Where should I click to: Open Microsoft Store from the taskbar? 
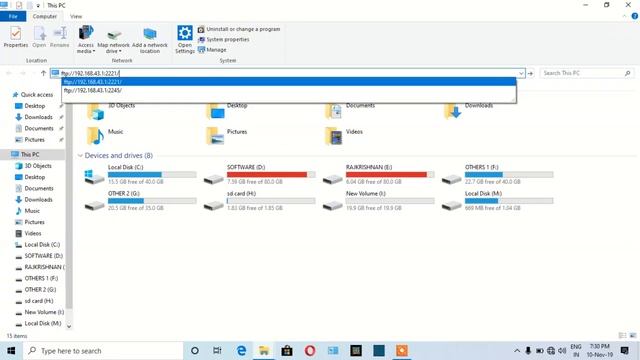(287, 351)
